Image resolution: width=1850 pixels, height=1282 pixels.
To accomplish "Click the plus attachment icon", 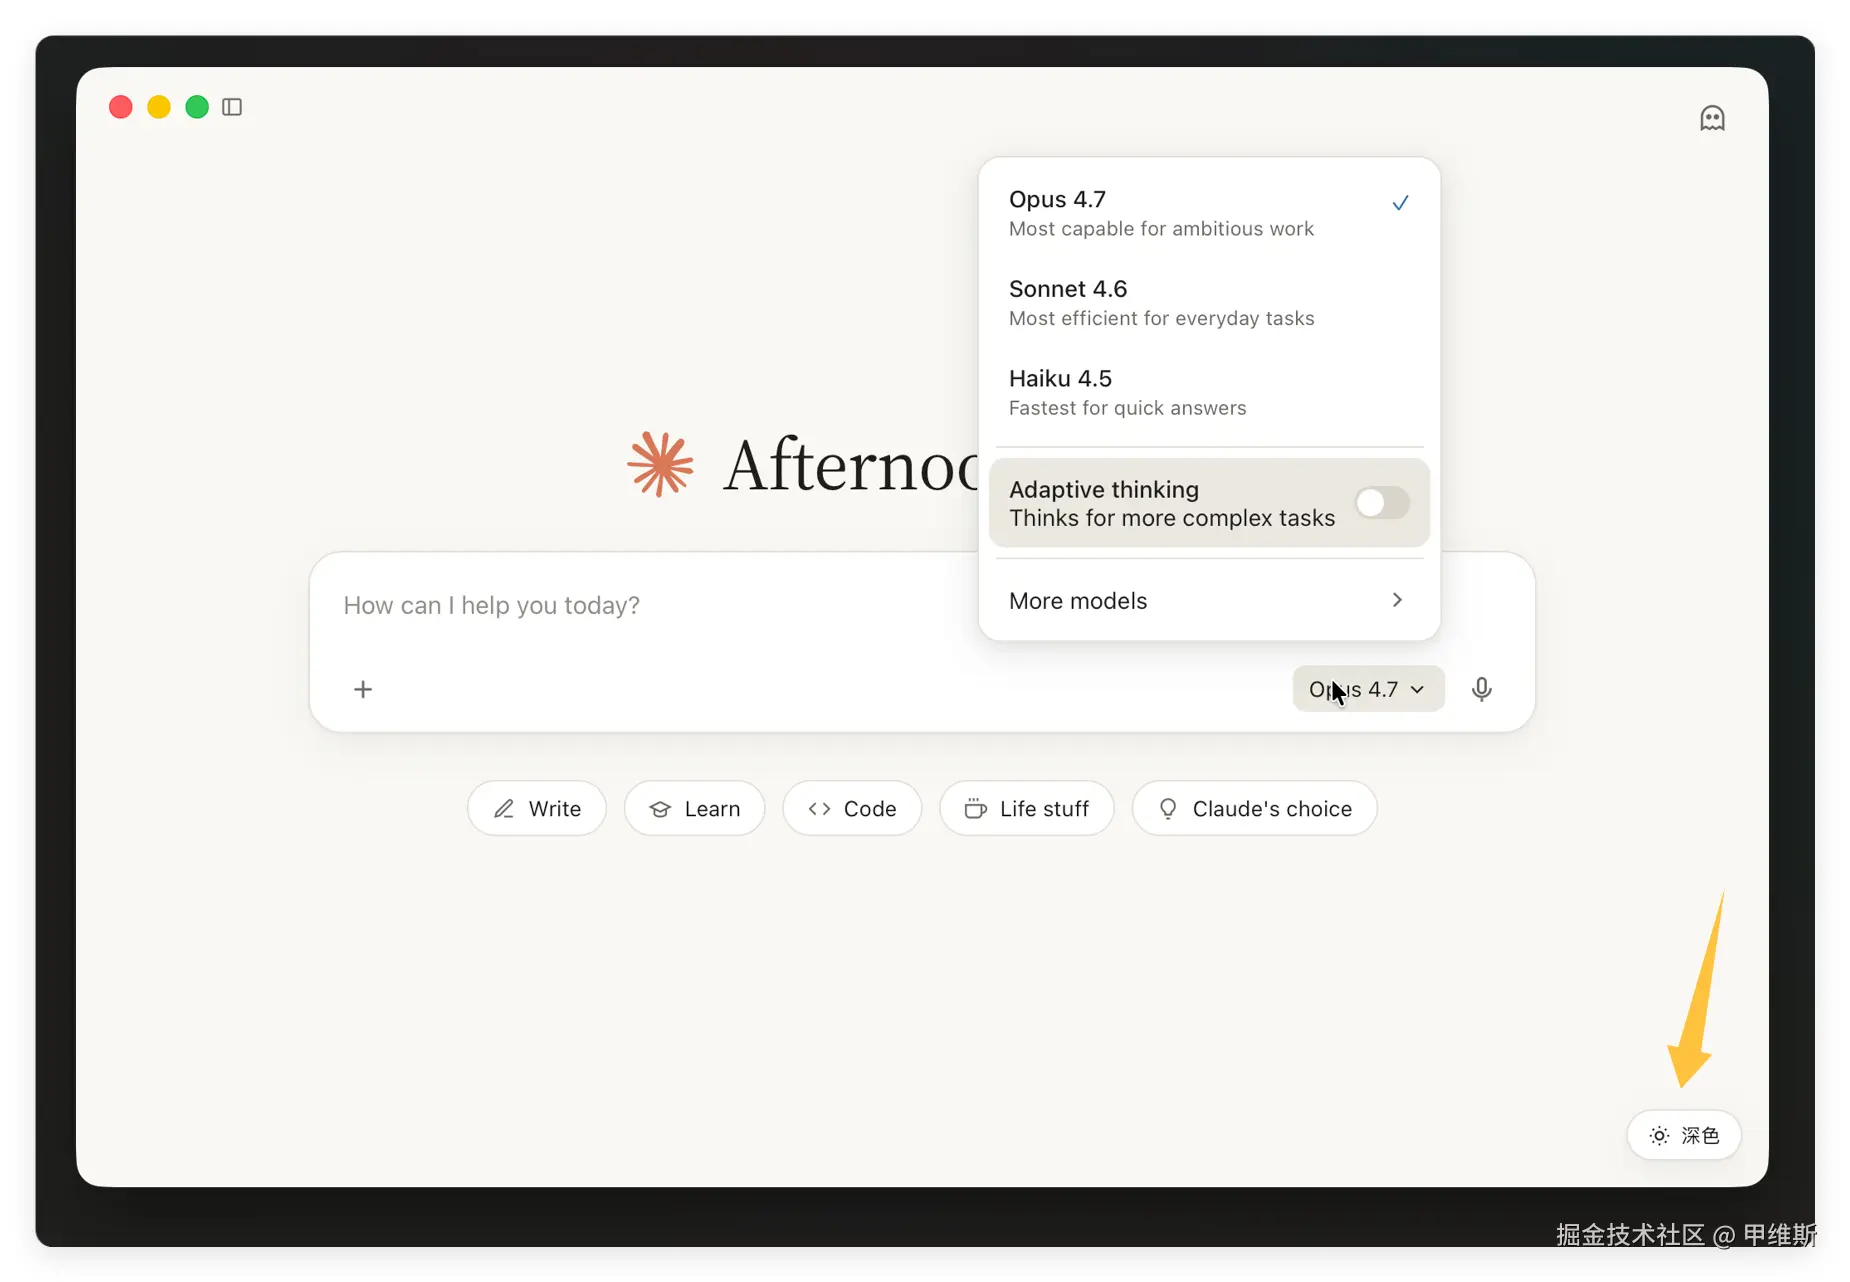I will coord(363,689).
